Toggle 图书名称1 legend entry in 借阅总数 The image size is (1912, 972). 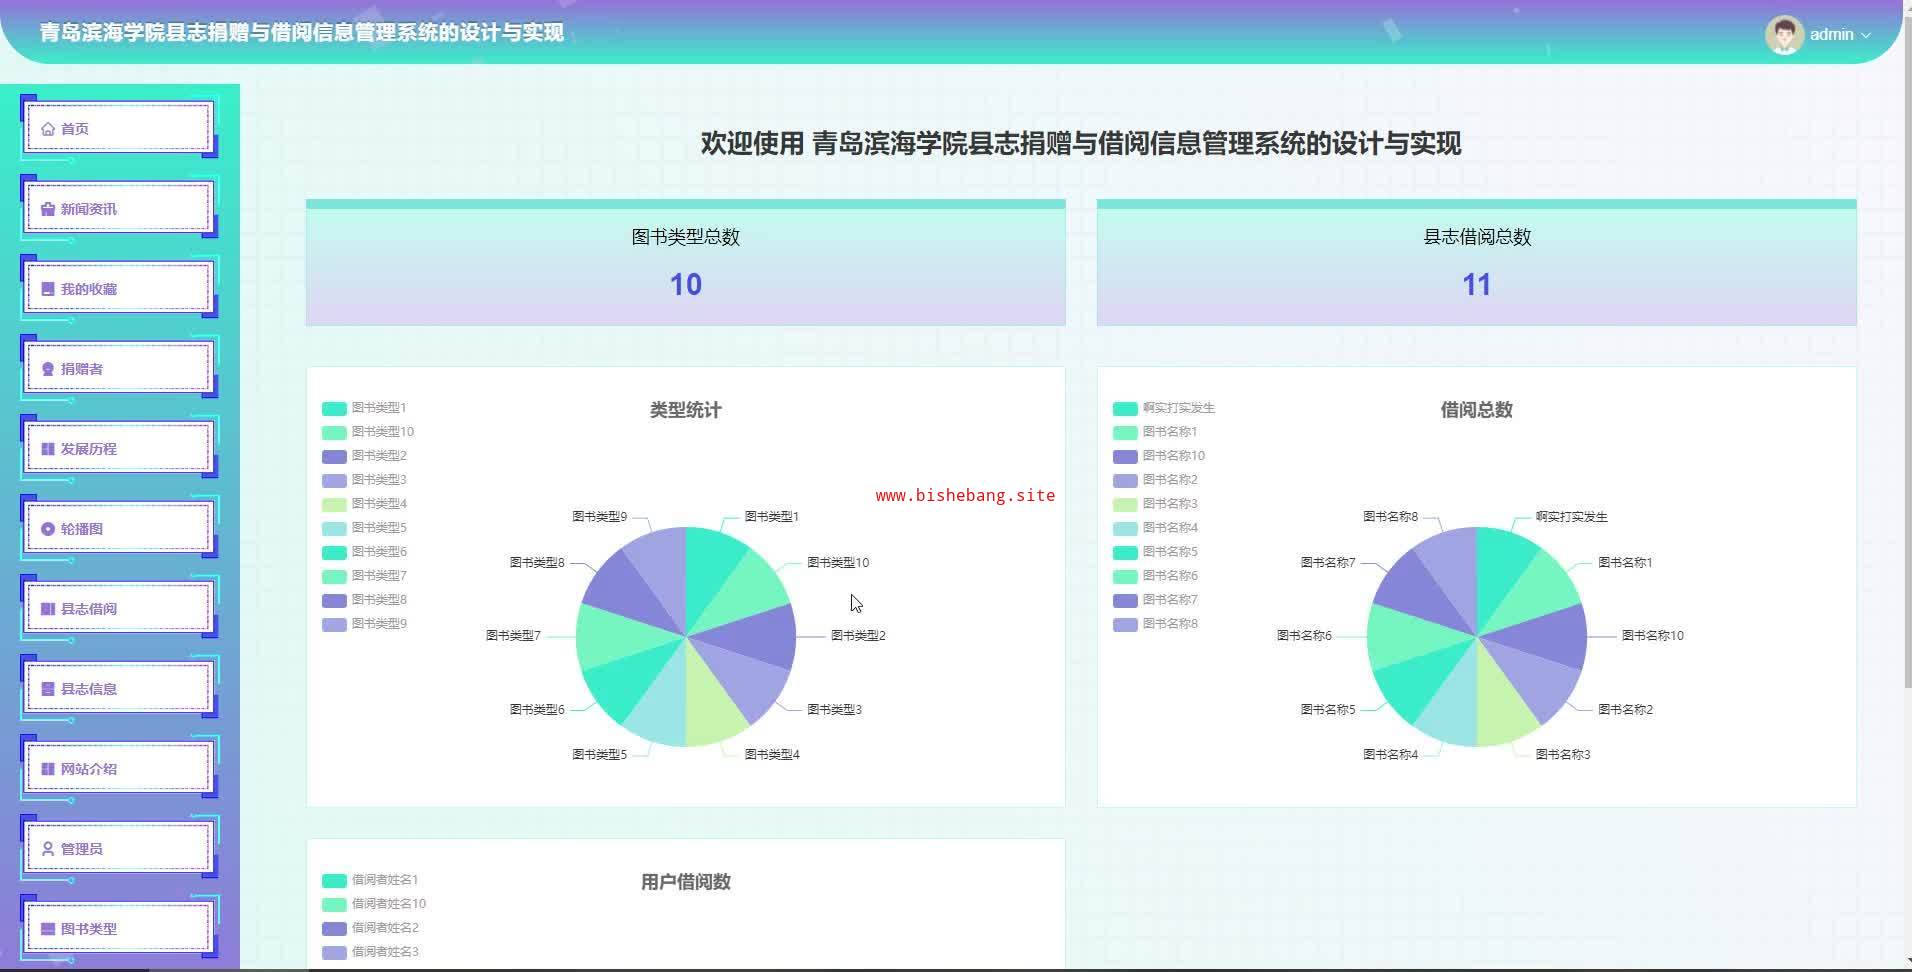click(x=1155, y=432)
